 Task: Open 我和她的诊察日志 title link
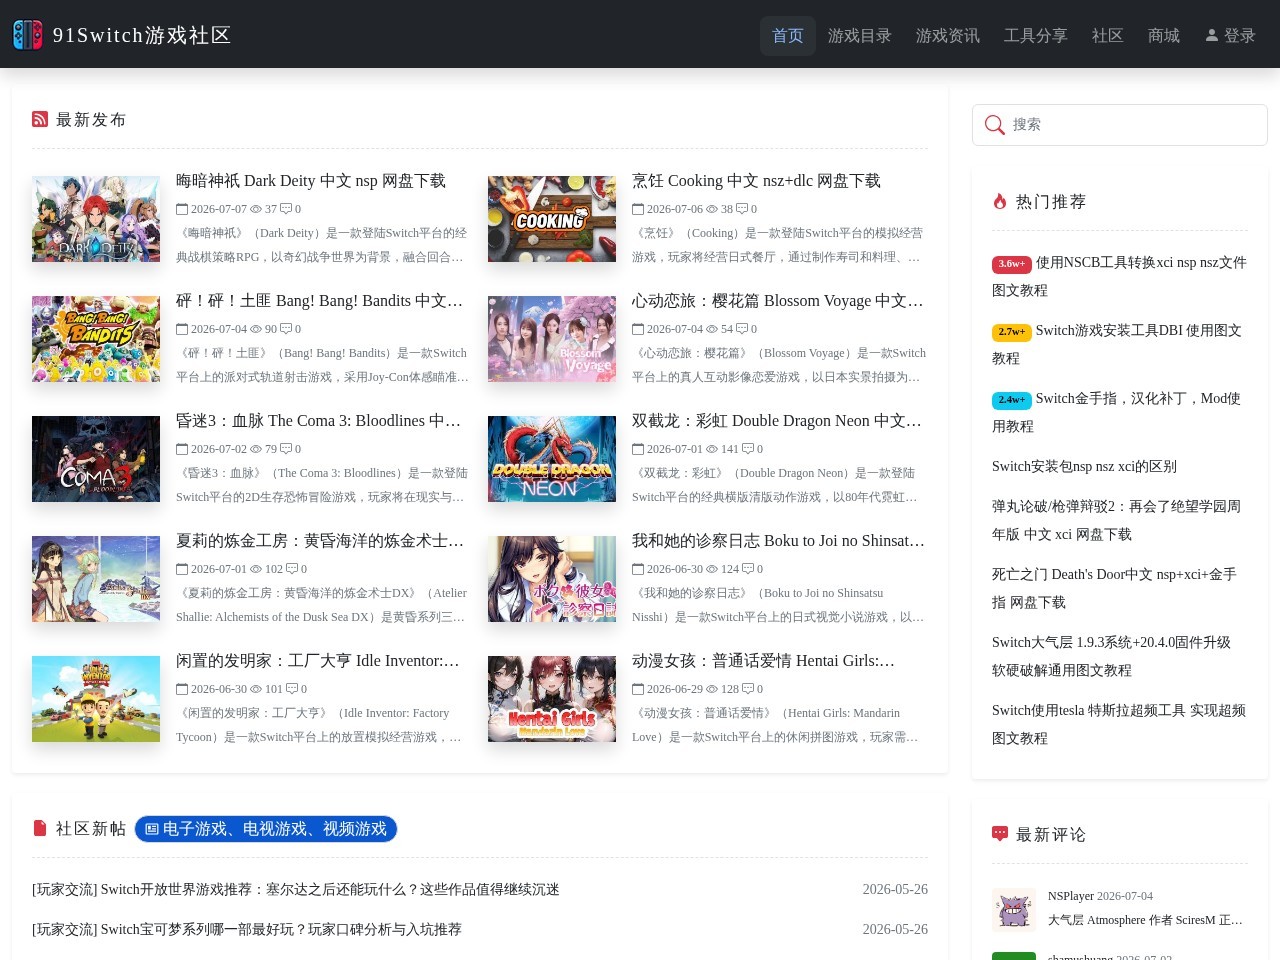pos(779,541)
